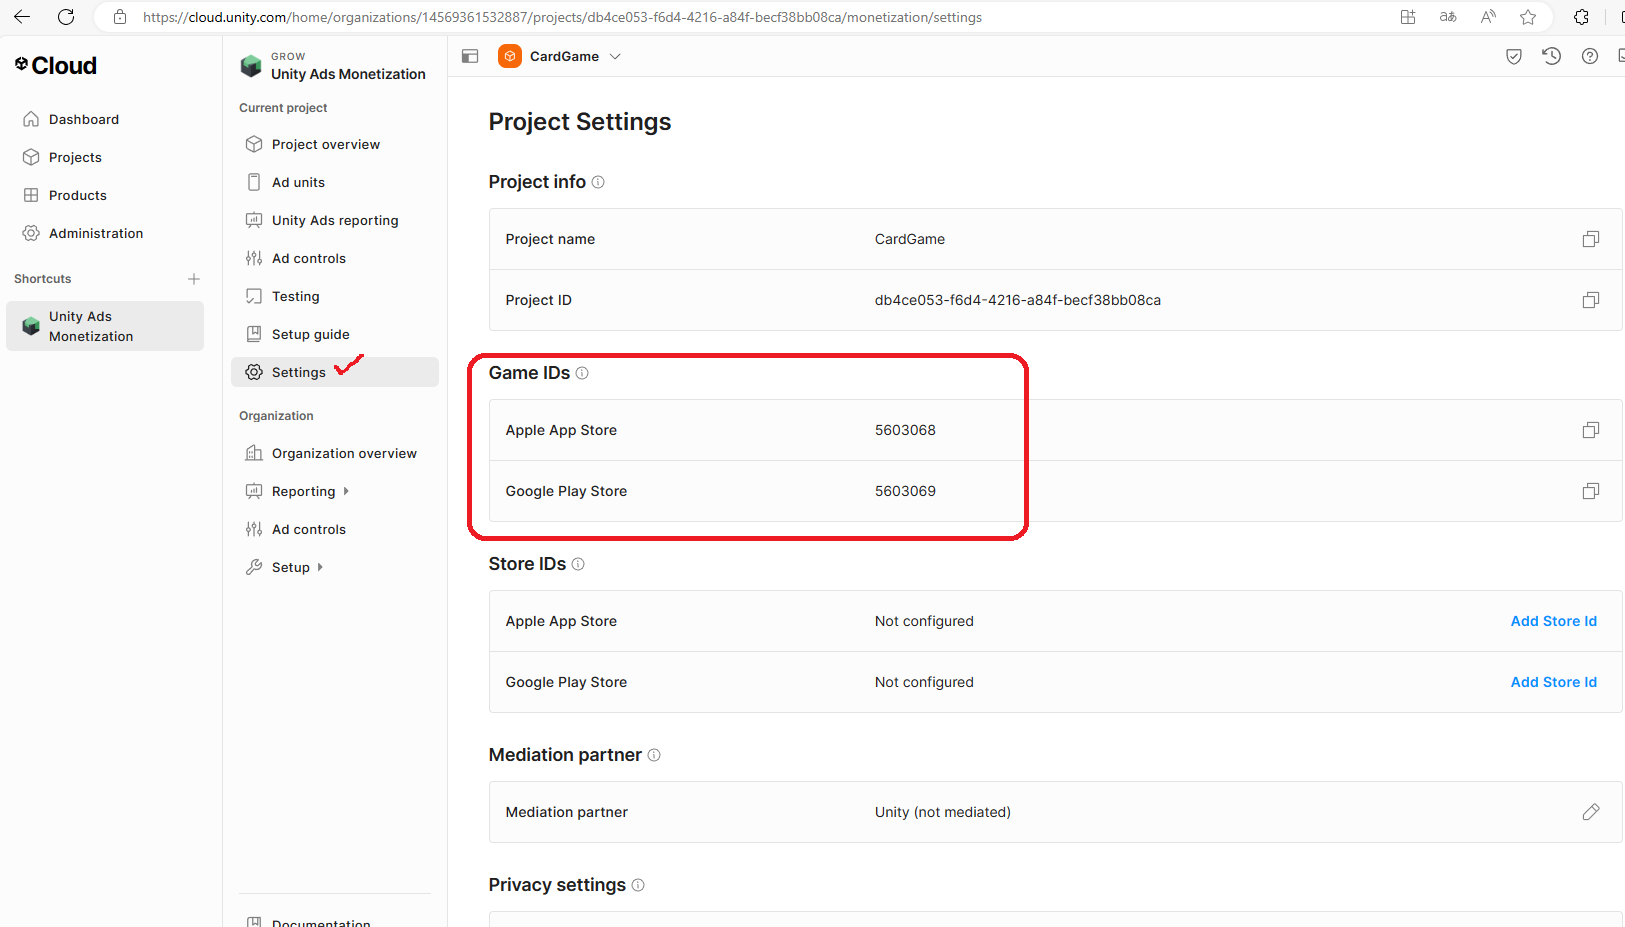1625x927 pixels.
Task: Edit Mediation partner with pencil icon
Action: [1591, 812]
